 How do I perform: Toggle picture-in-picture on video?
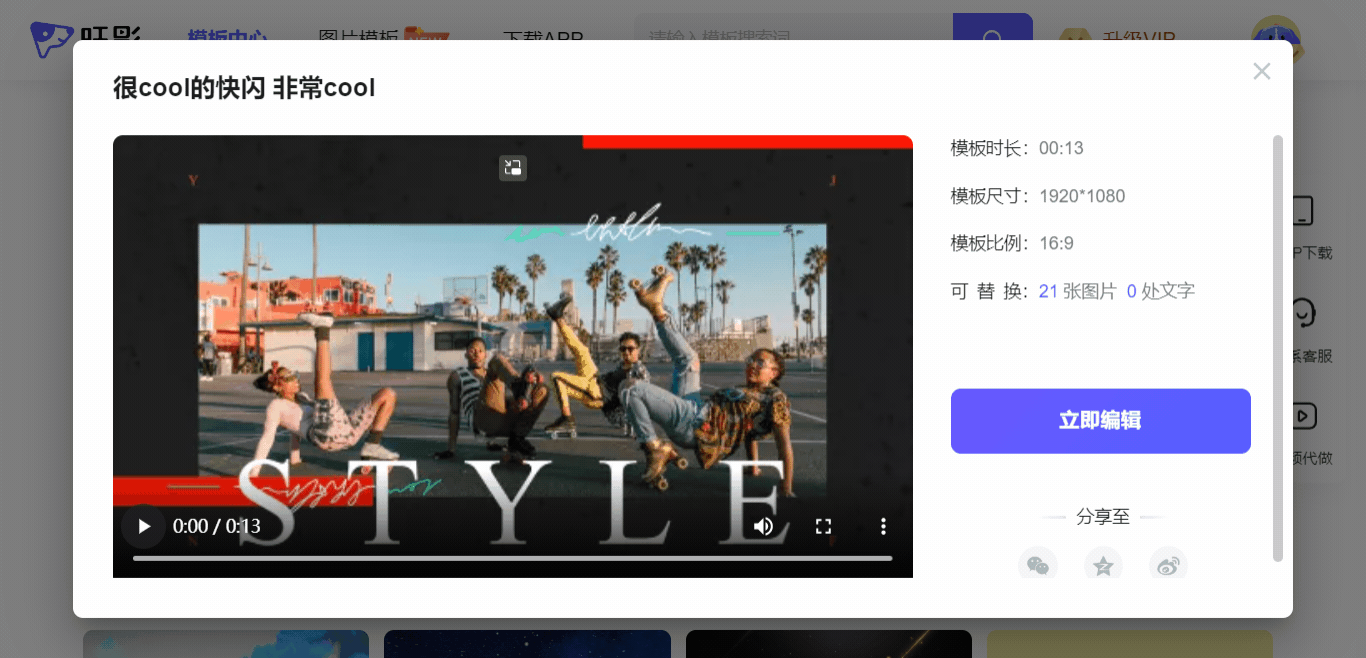click(513, 168)
